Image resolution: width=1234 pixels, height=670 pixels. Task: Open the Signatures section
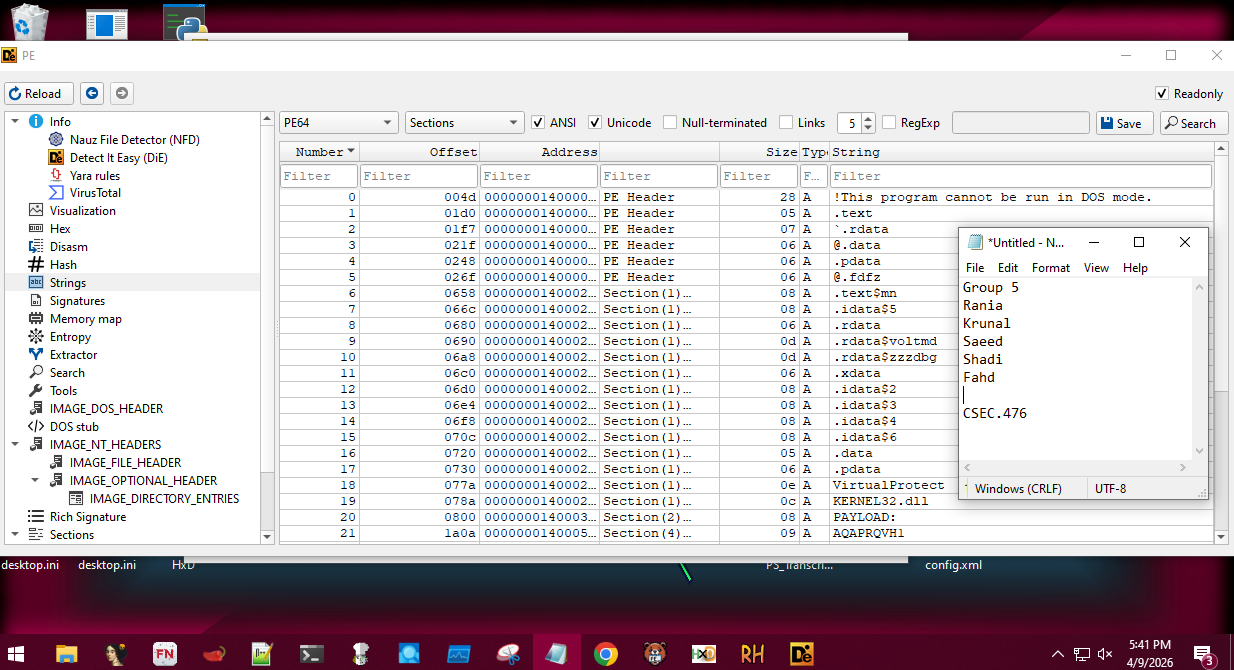[x=77, y=301]
